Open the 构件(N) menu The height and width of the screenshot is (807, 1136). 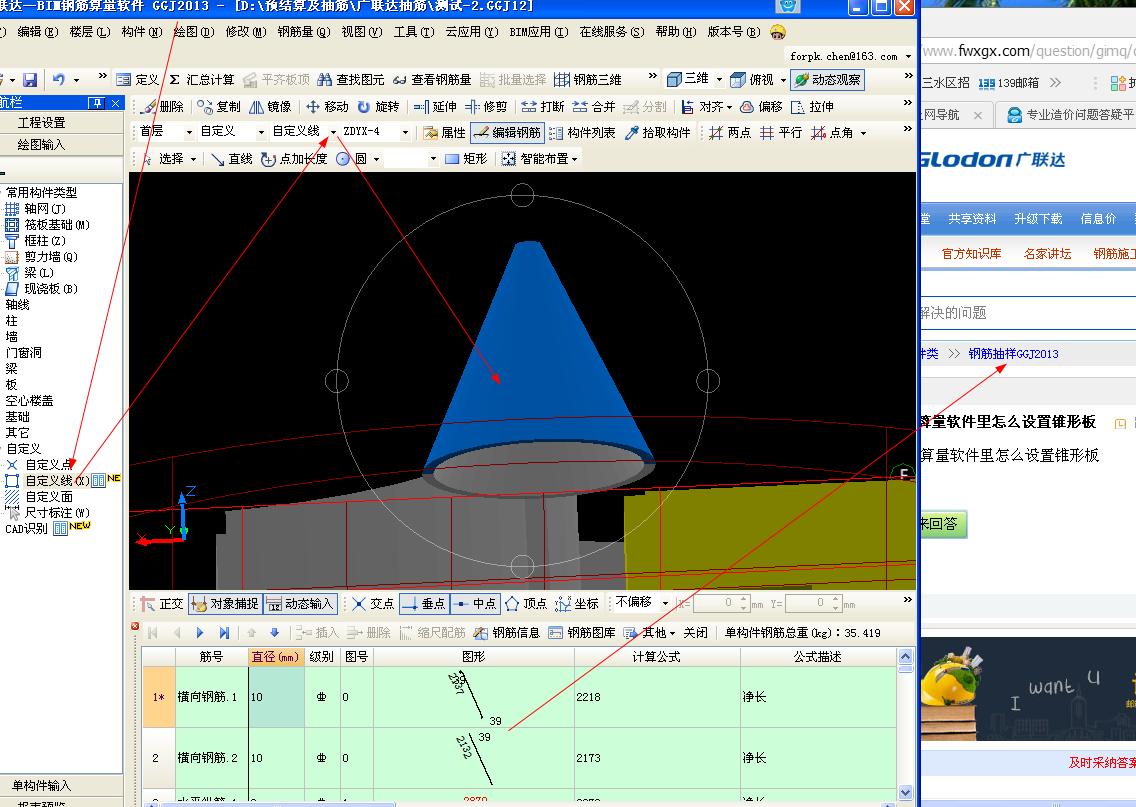point(142,32)
